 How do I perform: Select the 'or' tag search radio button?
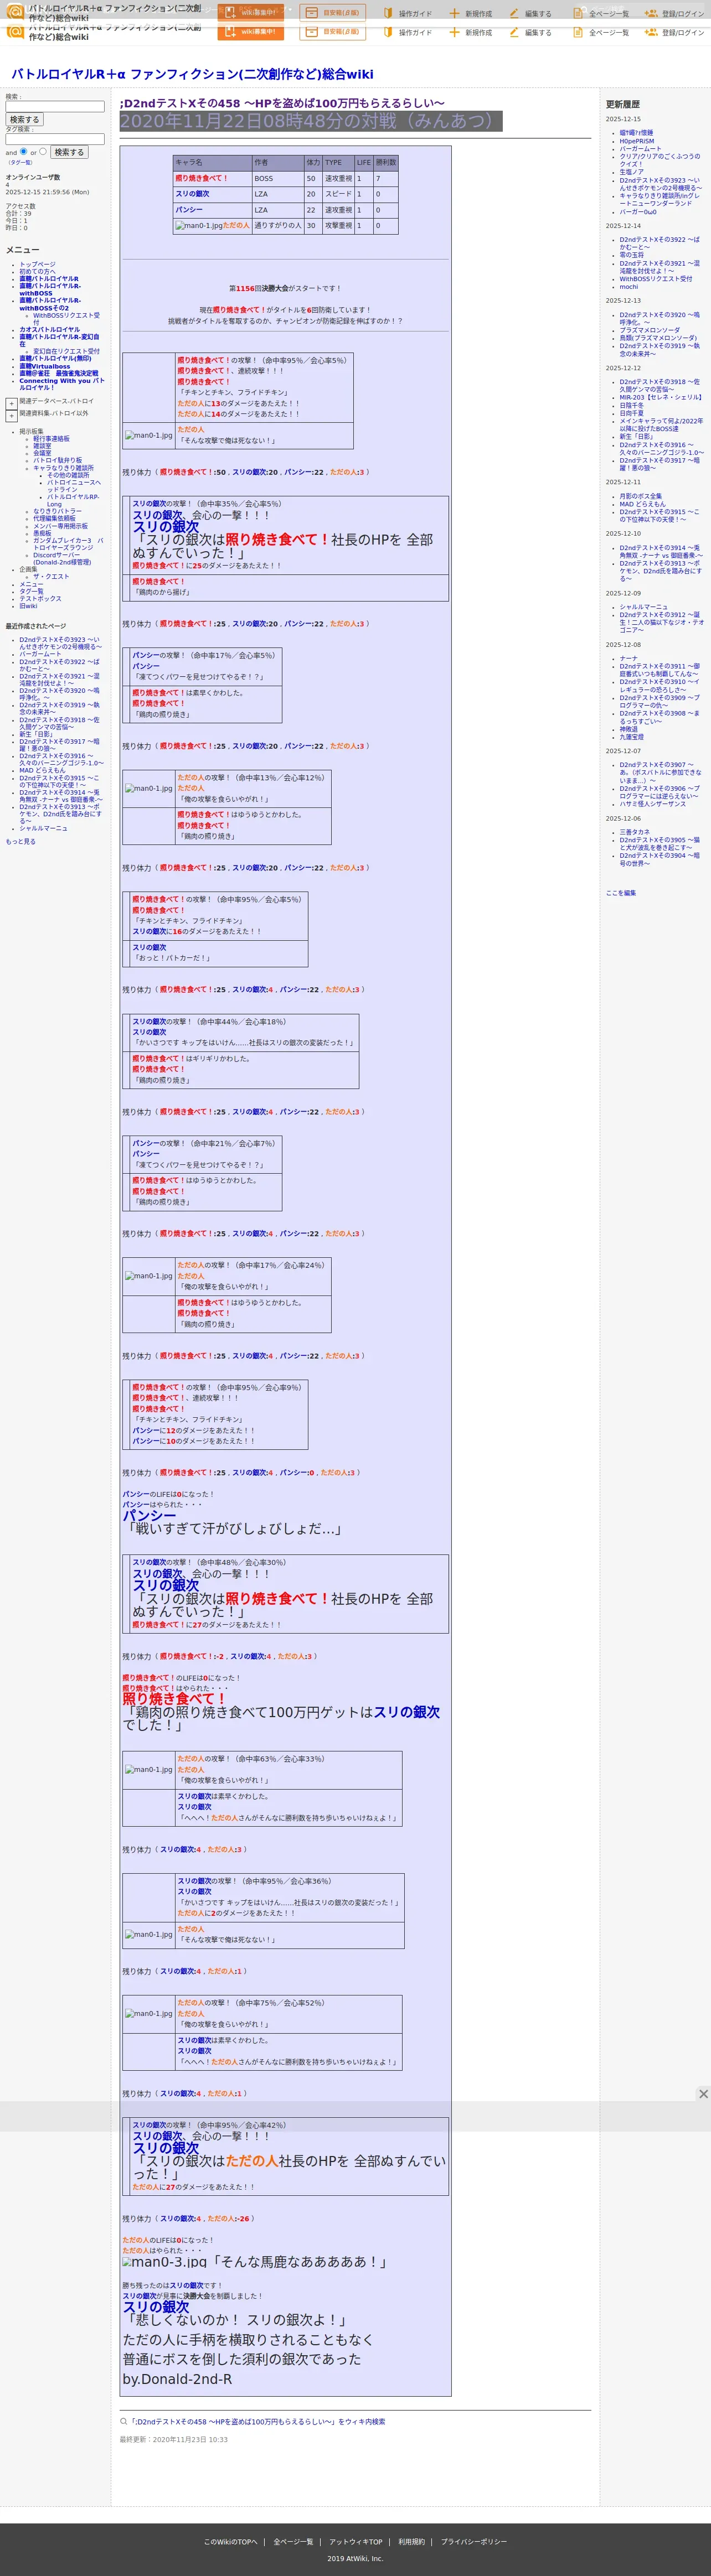tap(42, 152)
